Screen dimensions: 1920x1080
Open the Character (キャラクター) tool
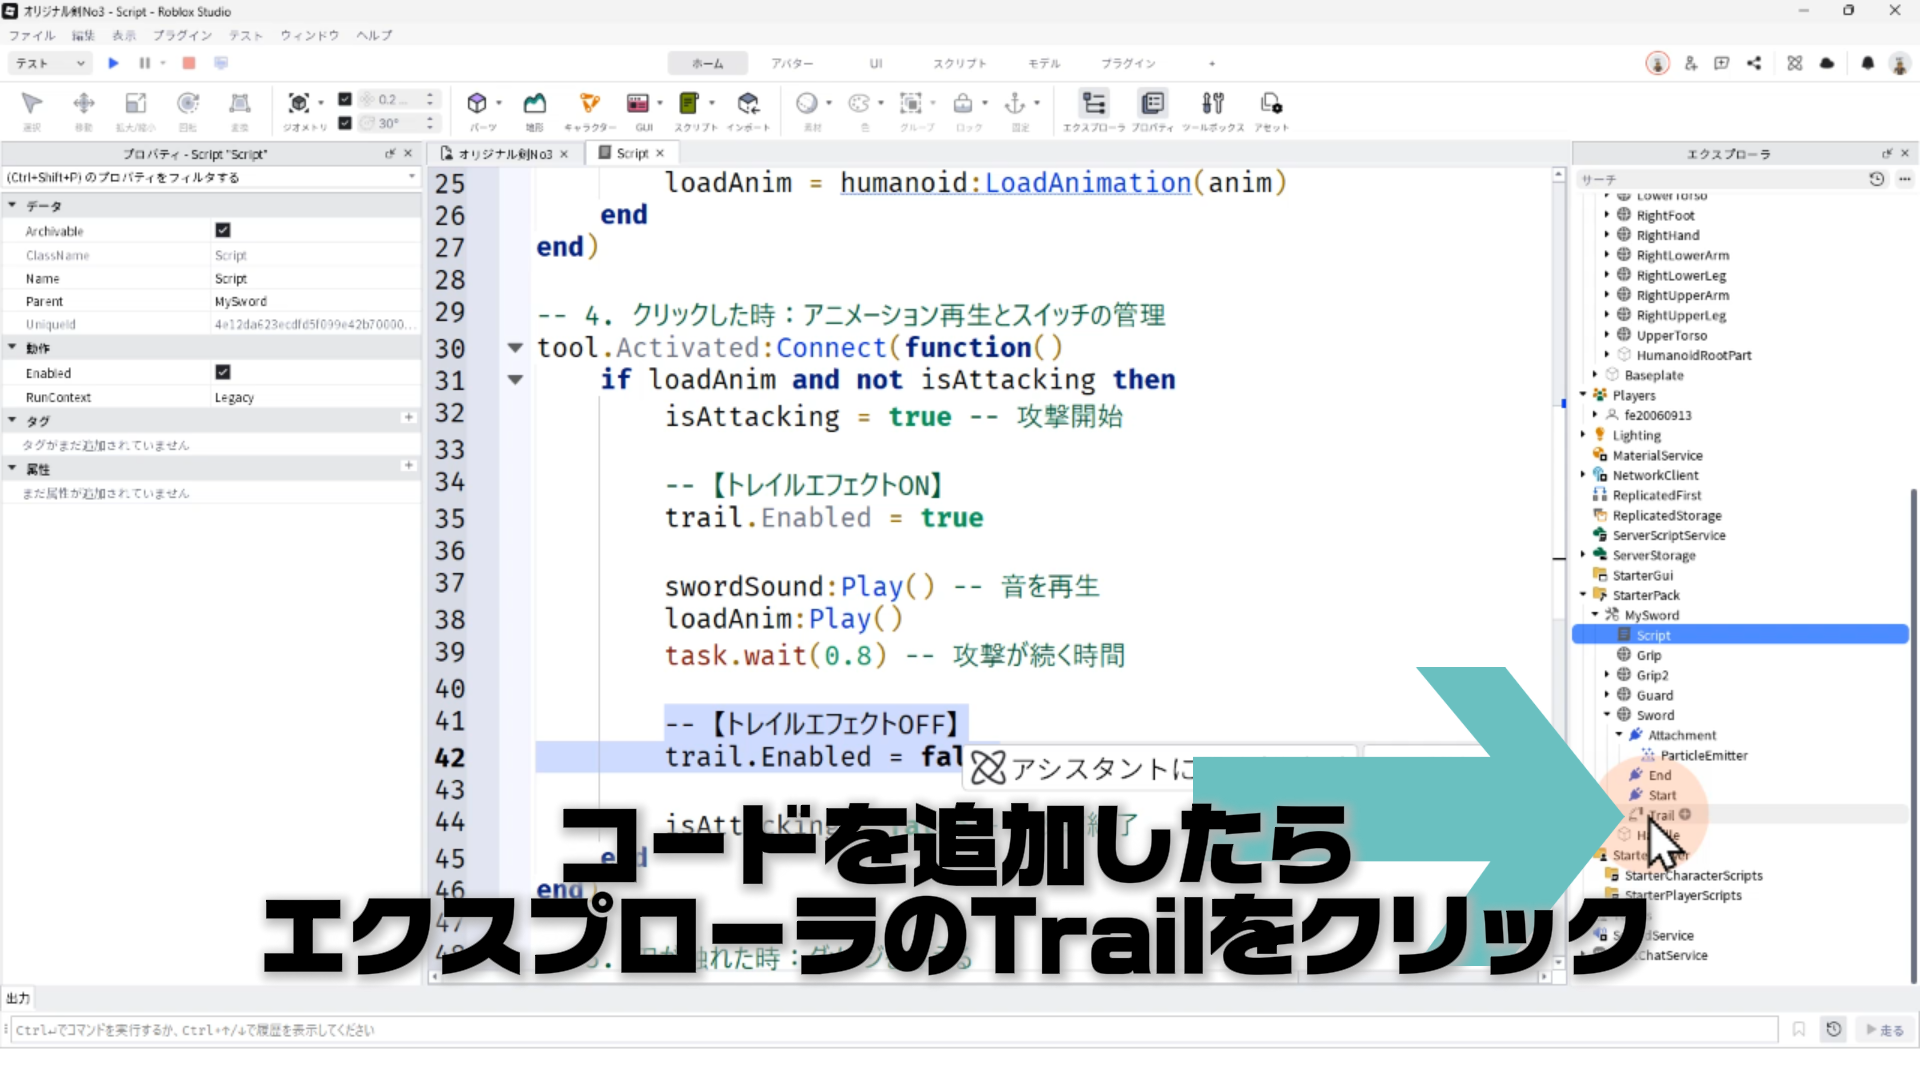pyautogui.click(x=590, y=103)
